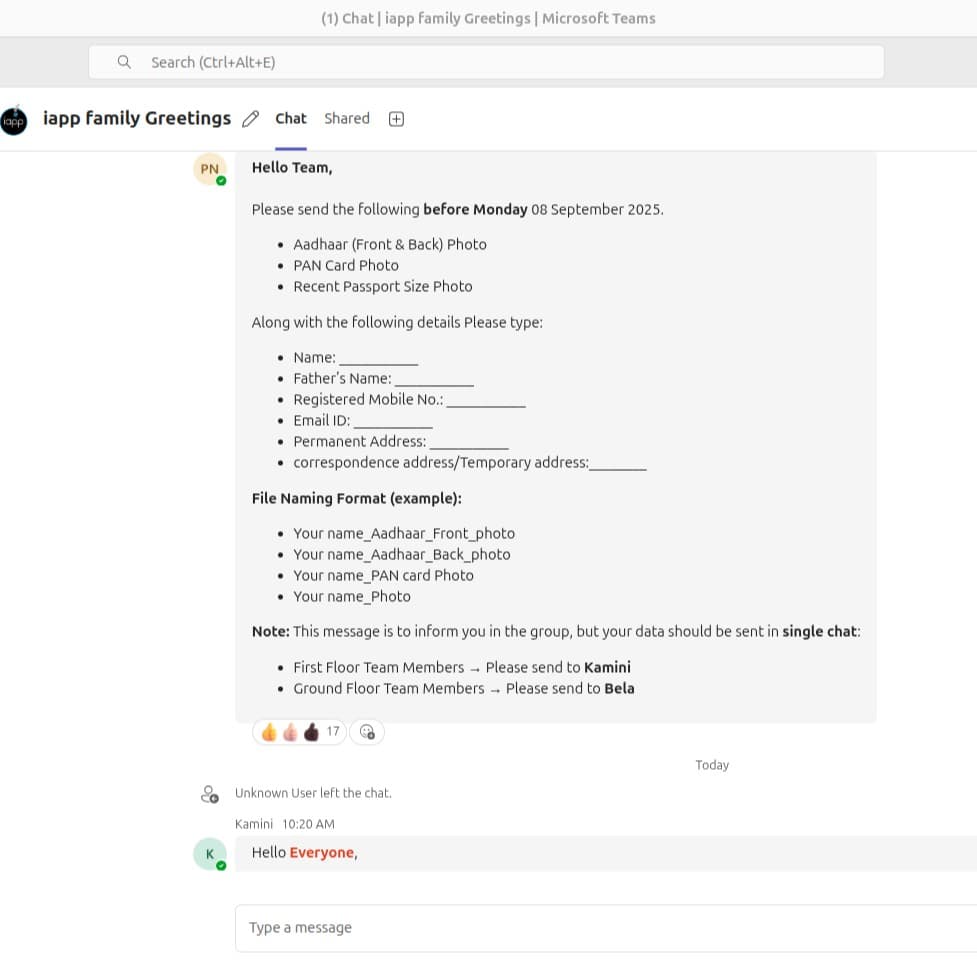Click the Kamini sender name label
The image size is (977, 977).
[x=254, y=824]
